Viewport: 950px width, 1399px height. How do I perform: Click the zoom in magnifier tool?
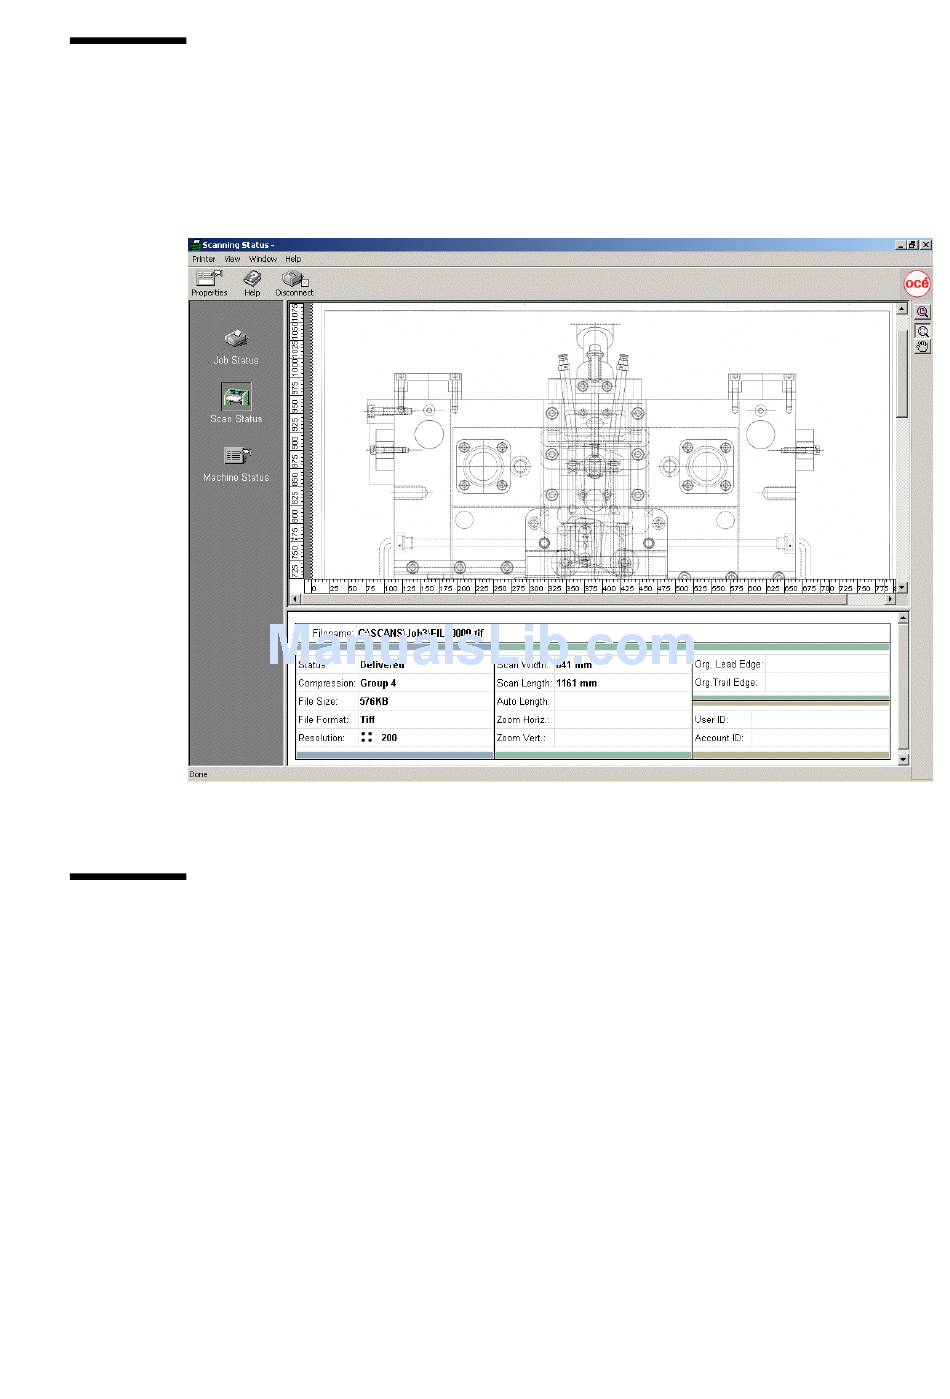[x=923, y=313]
